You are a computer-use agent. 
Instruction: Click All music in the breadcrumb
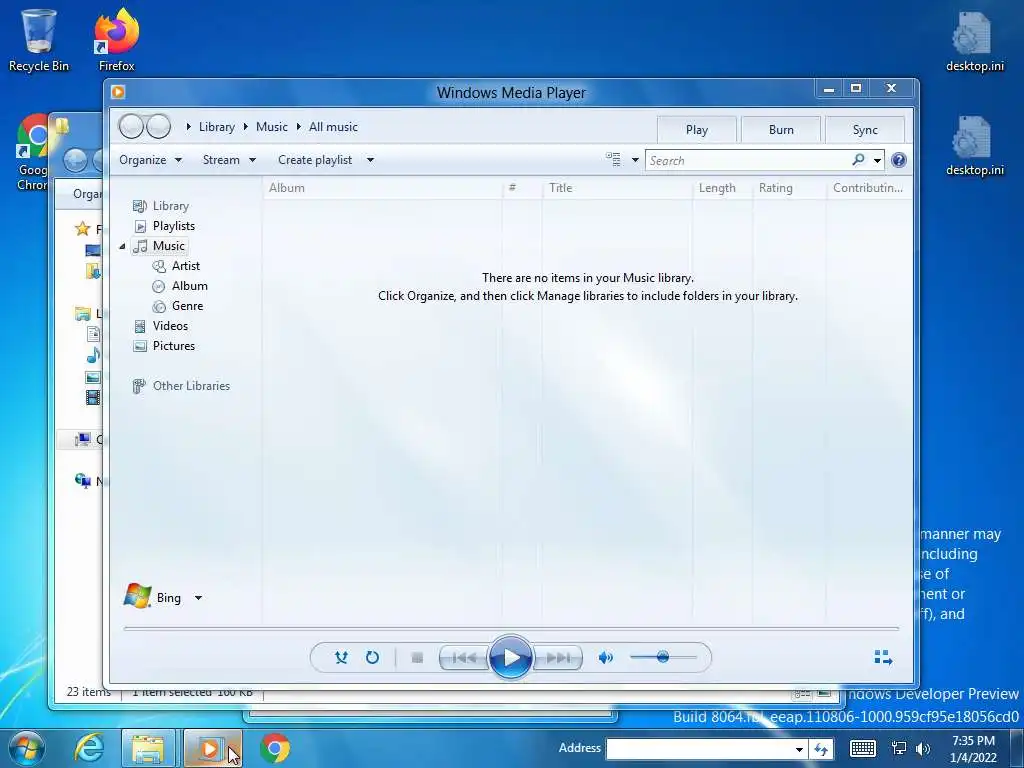(x=333, y=127)
